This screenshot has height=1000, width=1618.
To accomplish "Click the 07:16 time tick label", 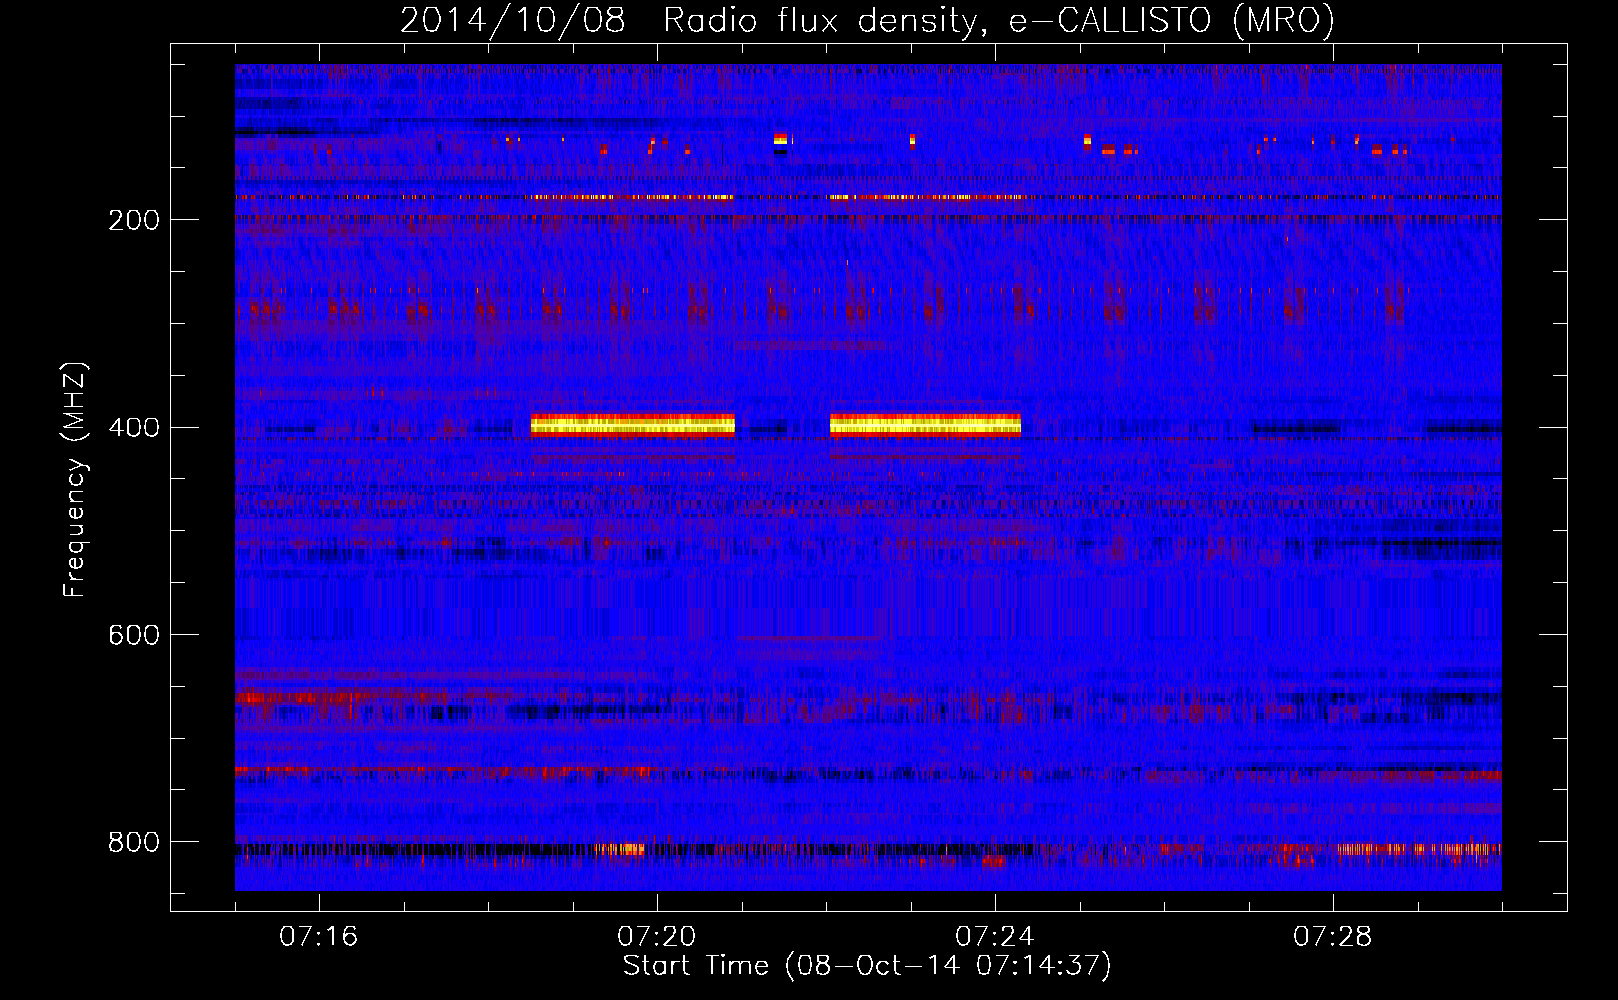I will pos(318,937).
